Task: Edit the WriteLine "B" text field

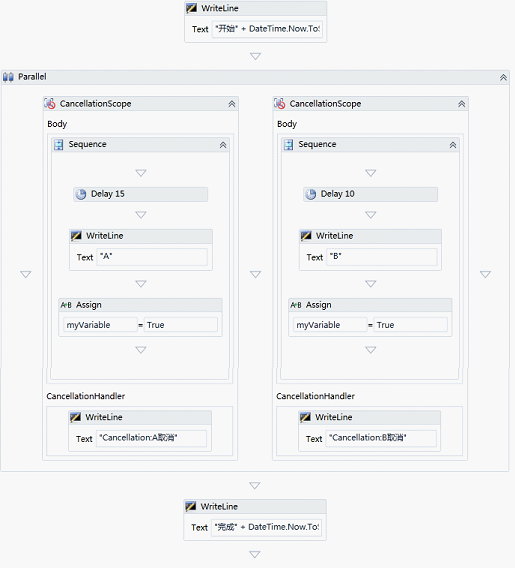Action: 382,257
